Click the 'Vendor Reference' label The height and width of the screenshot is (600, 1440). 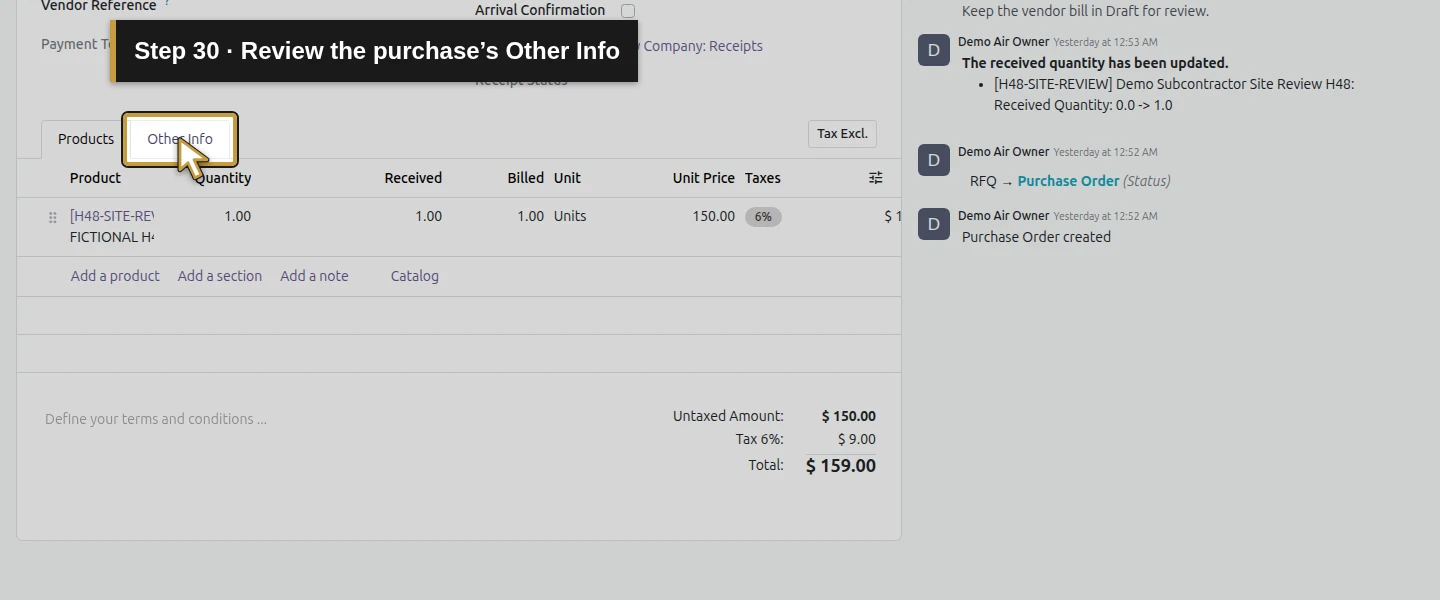click(x=98, y=6)
